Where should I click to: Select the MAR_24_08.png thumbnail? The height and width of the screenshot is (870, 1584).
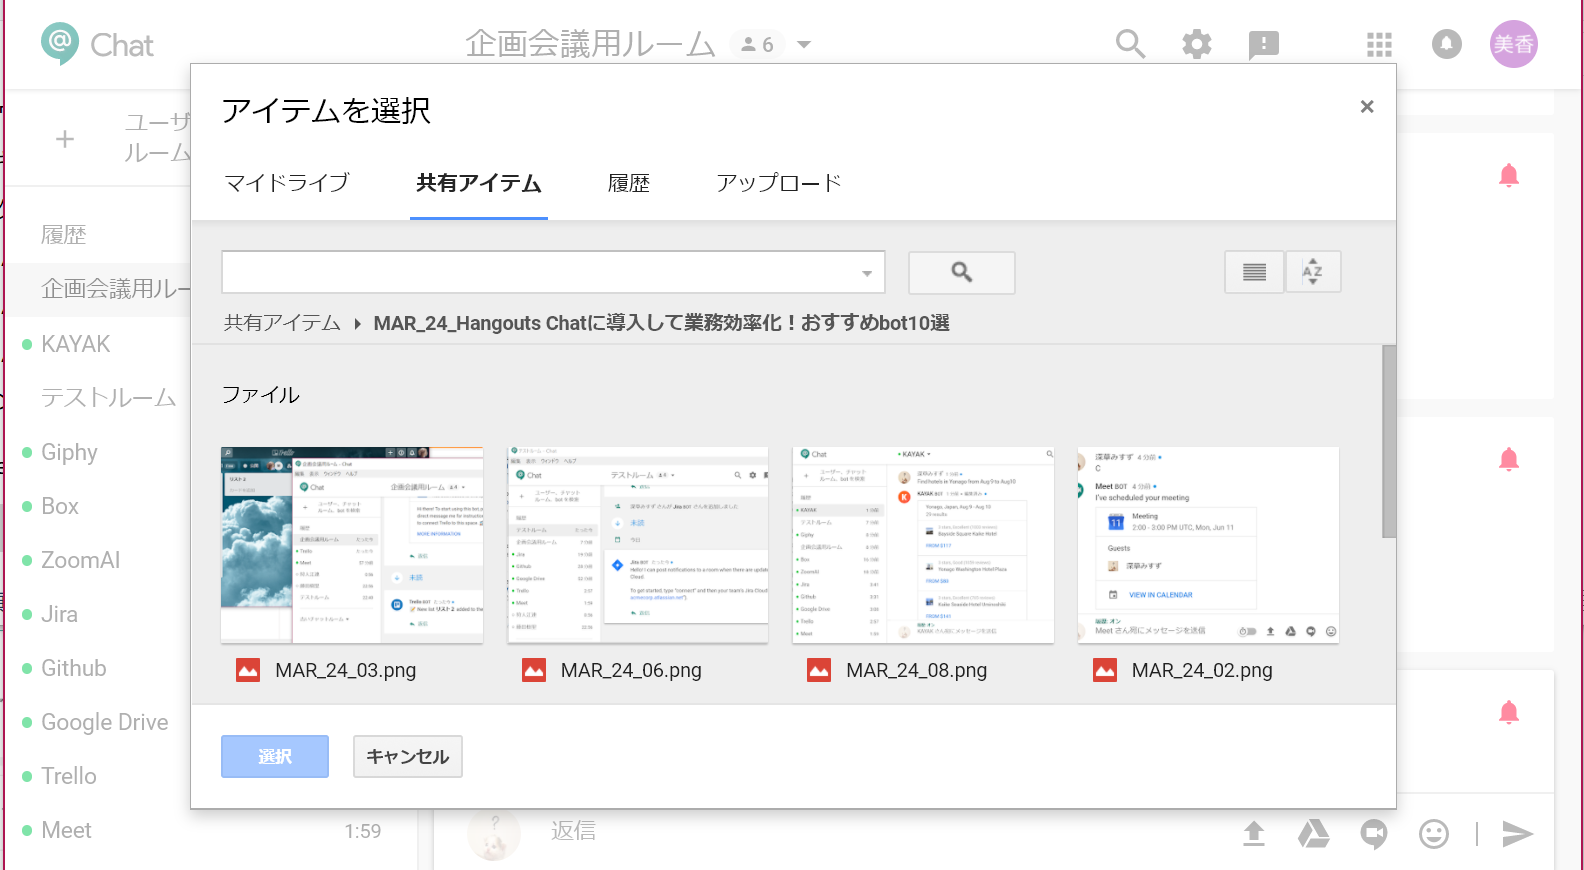click(x=923, y=545)
